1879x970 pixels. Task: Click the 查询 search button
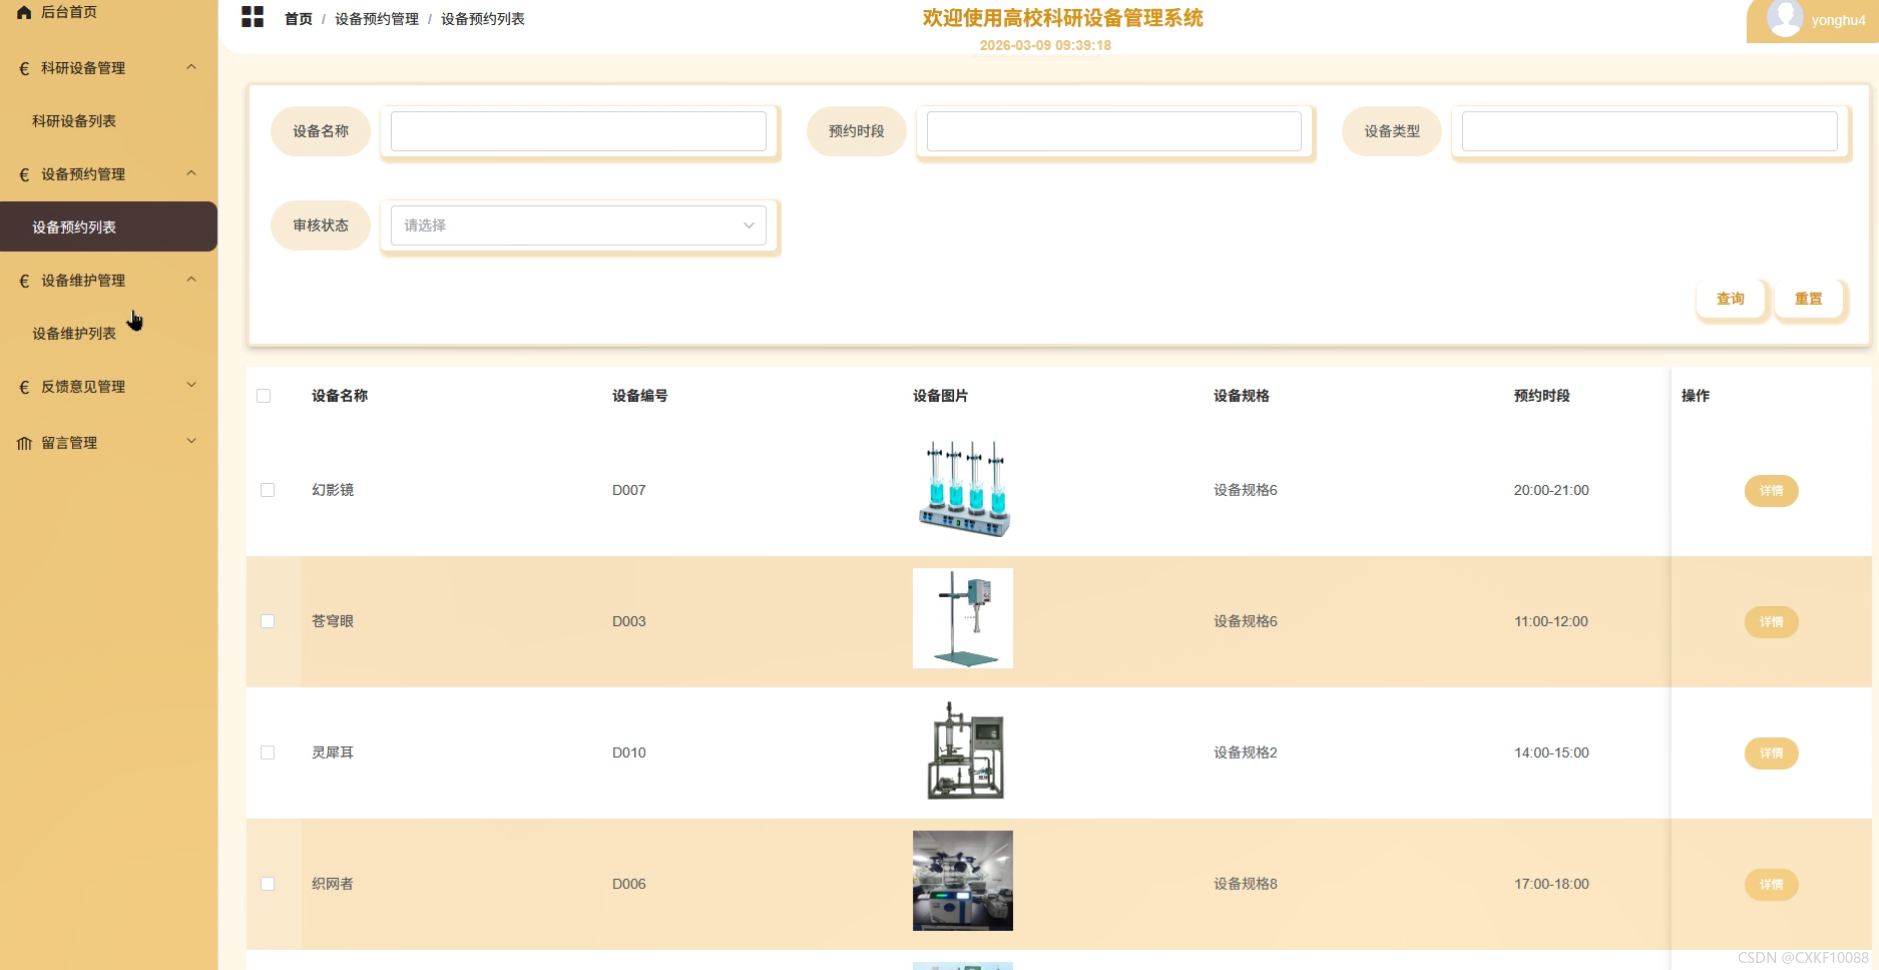click(1730, 299)
